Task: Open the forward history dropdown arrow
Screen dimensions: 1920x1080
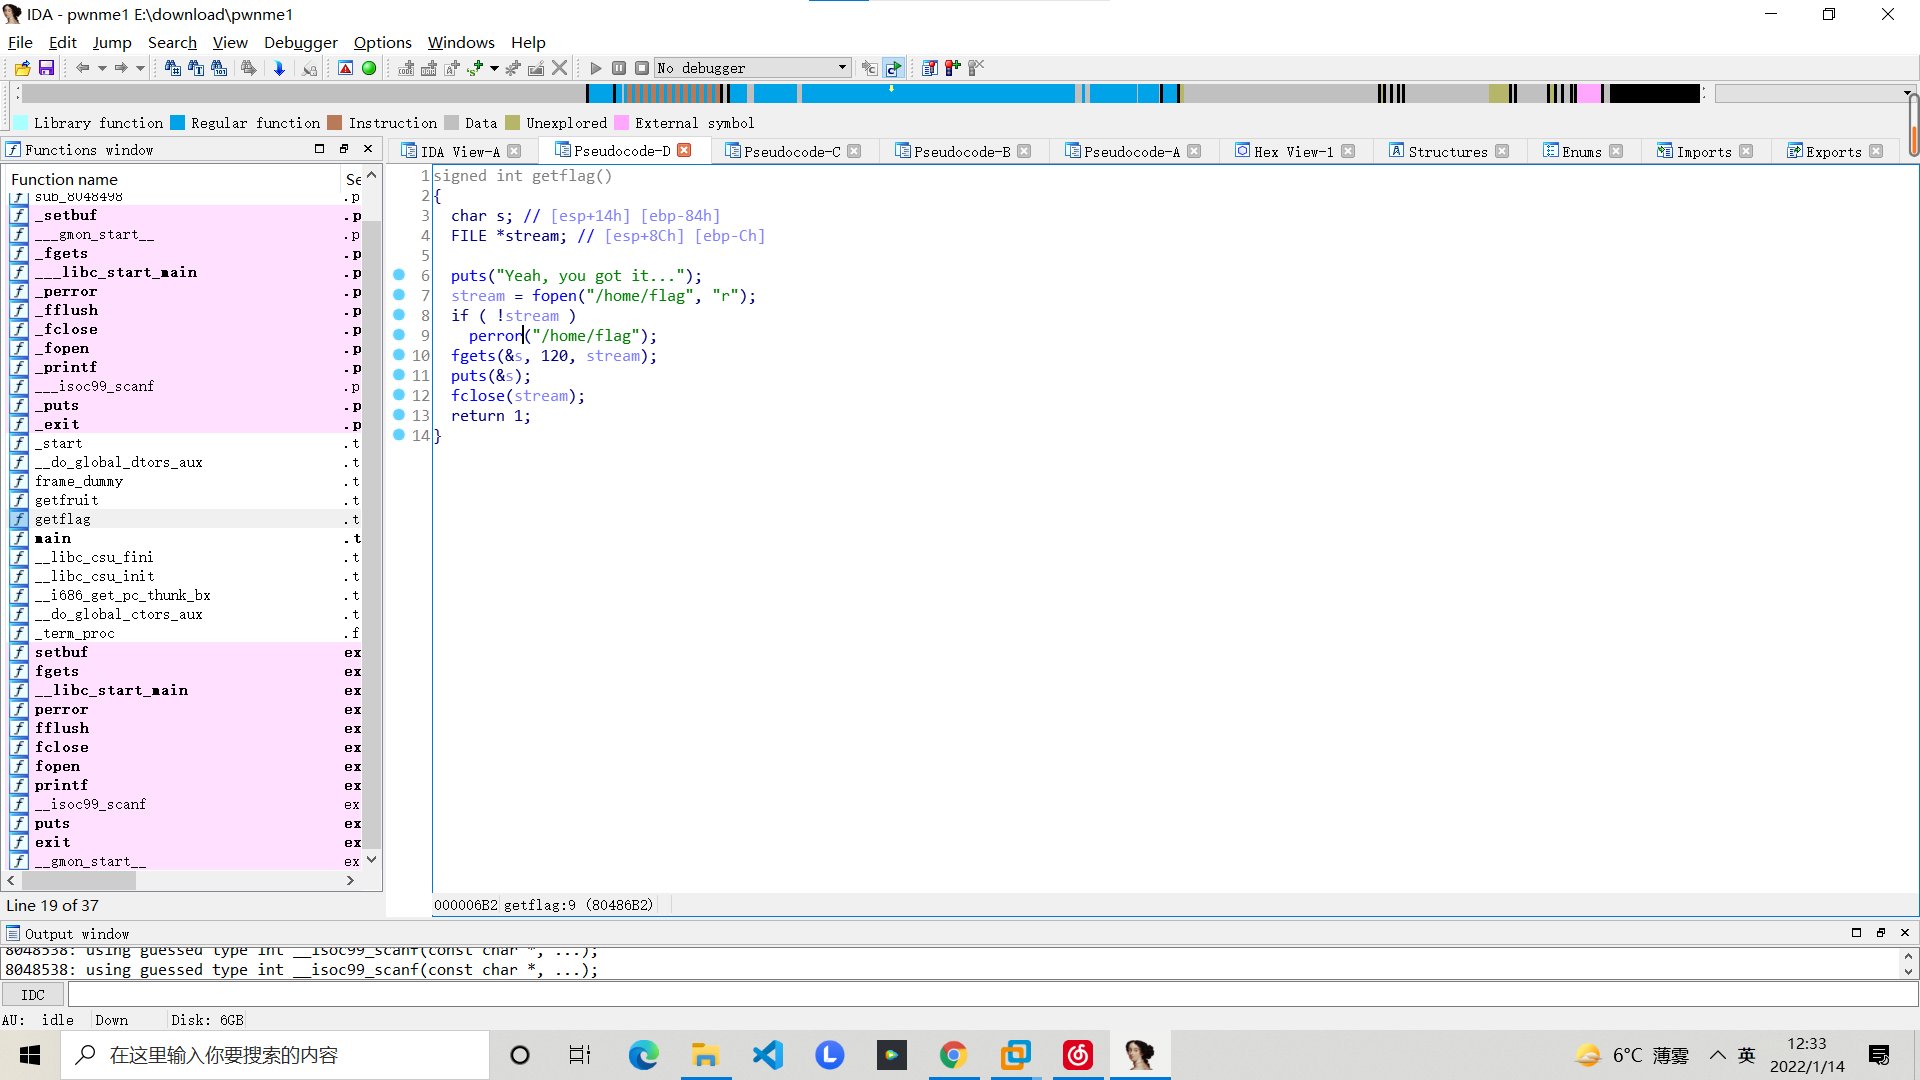Action: tap(140, 68)
